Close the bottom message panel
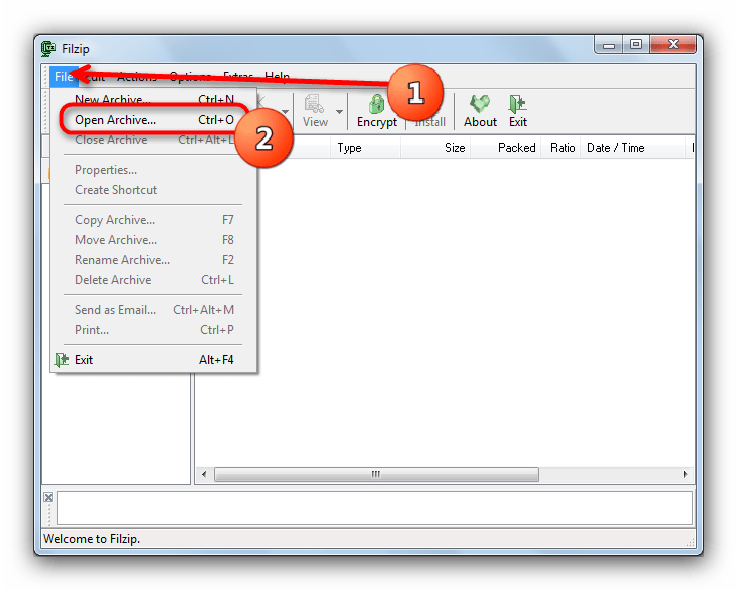The image size is (737, 590). [x=48, y=497]
